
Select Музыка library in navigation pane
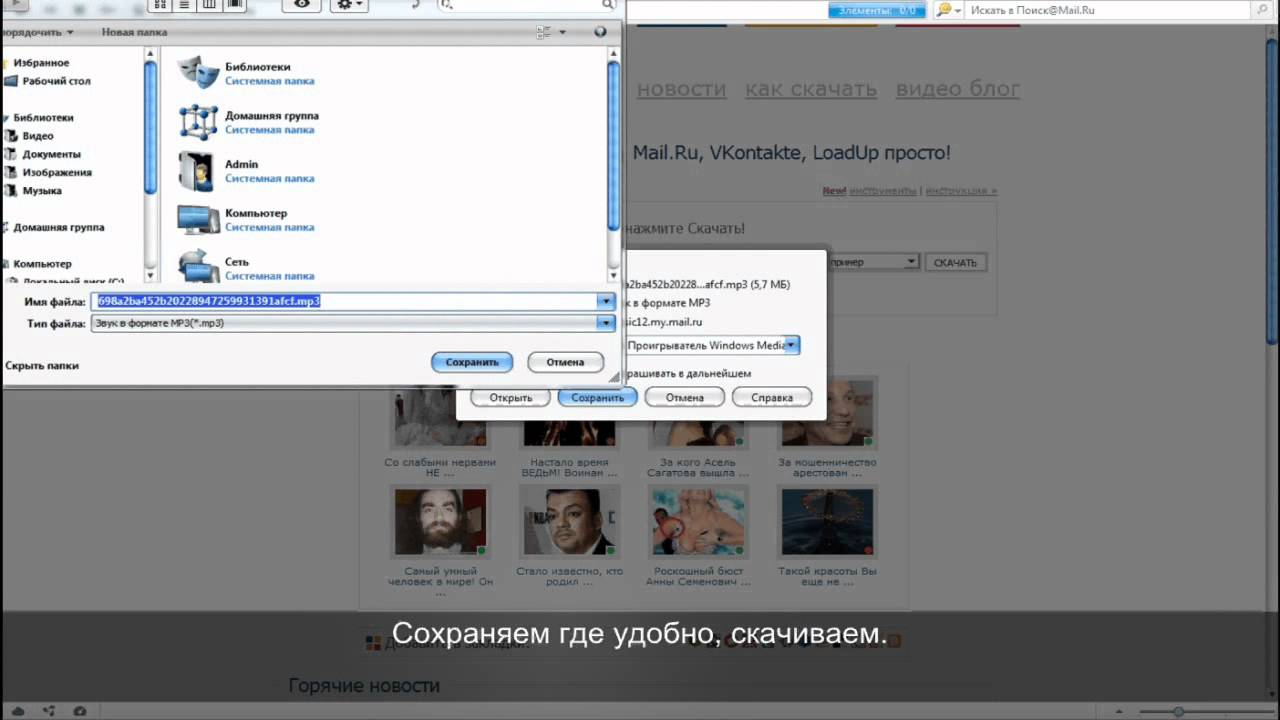(x=42, y=191)
